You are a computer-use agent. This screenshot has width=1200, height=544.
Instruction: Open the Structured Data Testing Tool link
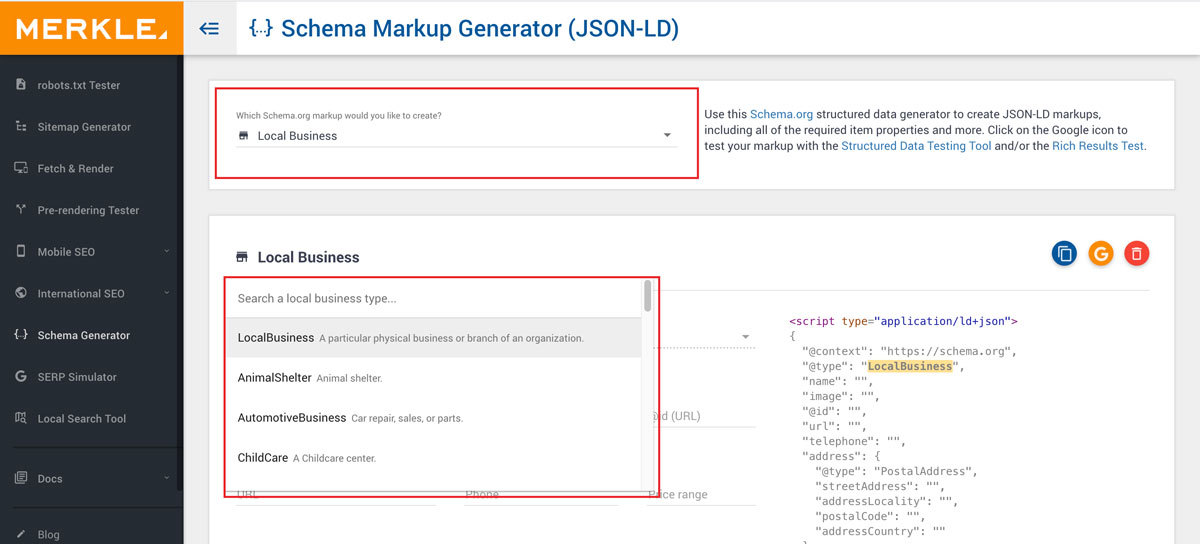click(x=916, y=146)
